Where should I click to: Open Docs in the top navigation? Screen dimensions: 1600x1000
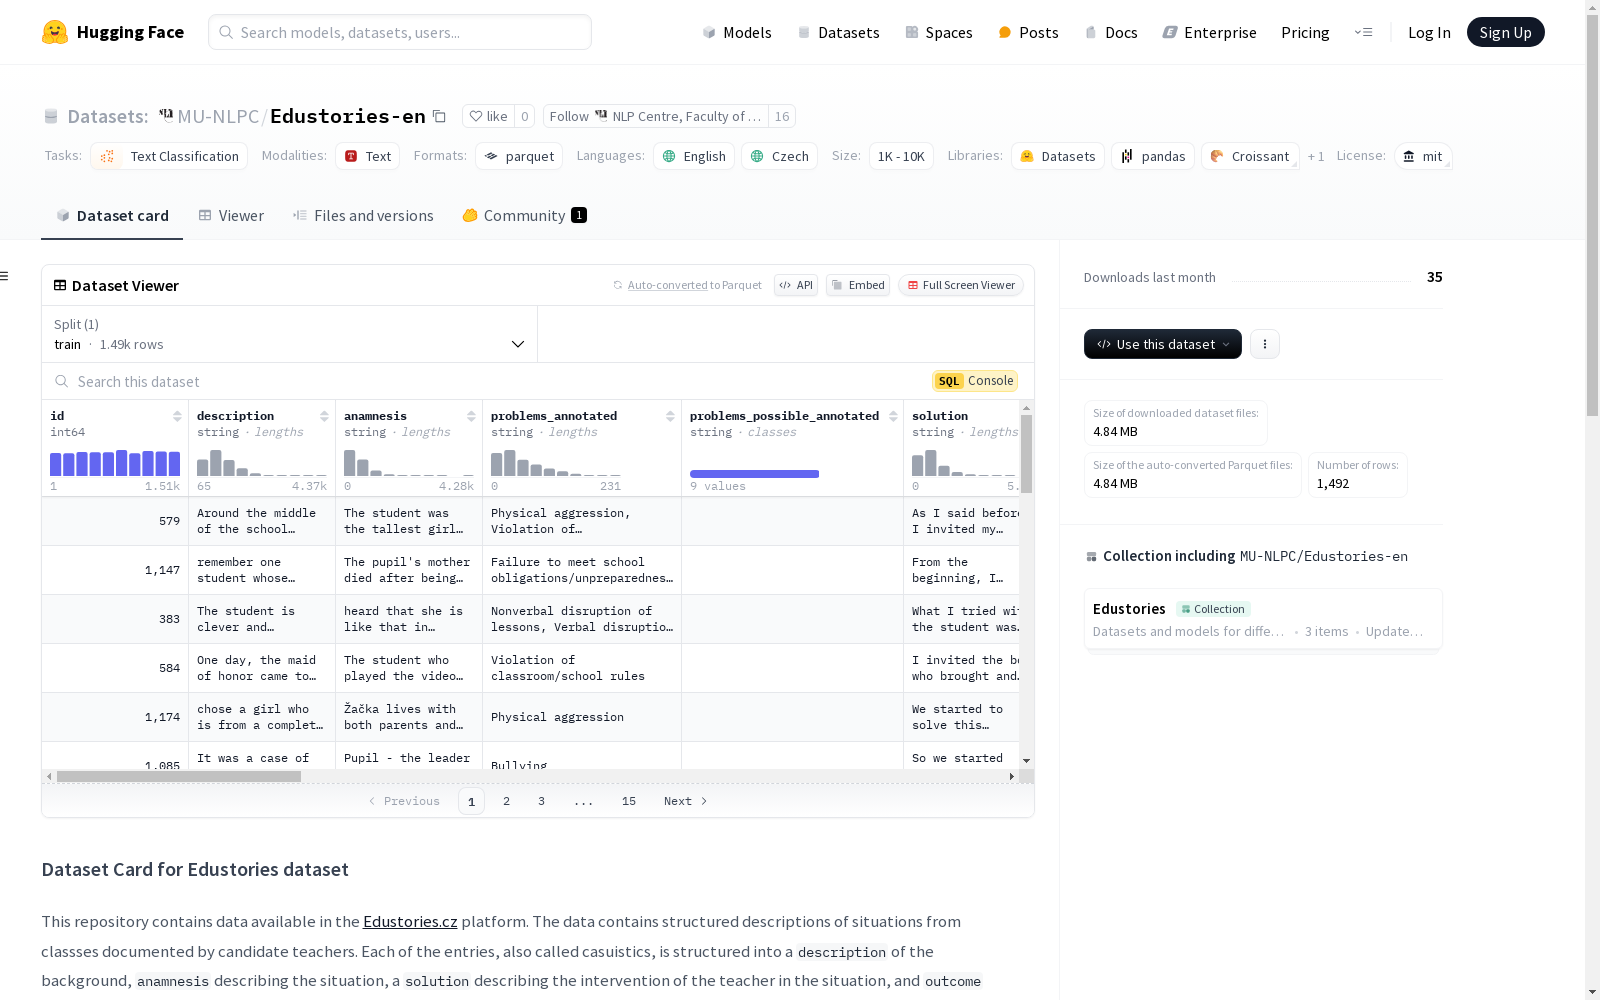[1111, 32]
